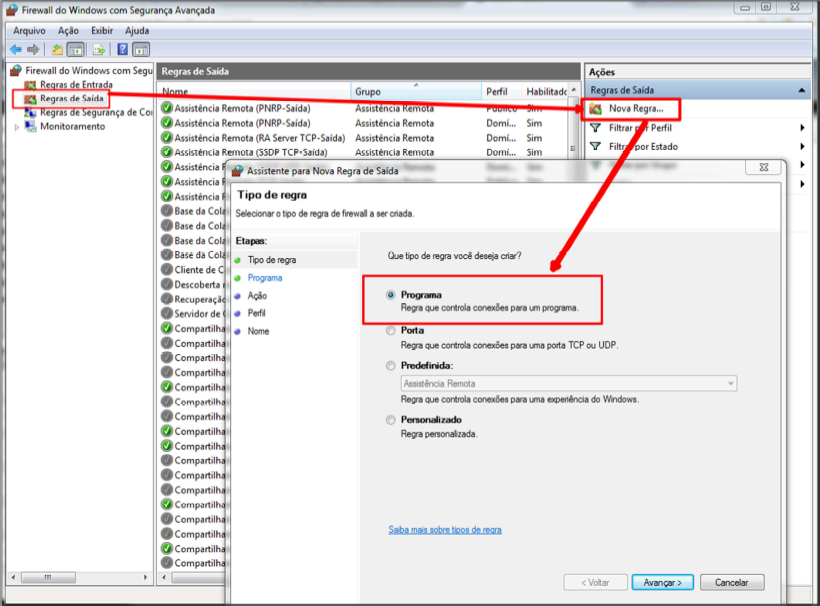
Task: Select the Personalizado rule type radio button
Action: click(x=391, y=420)
